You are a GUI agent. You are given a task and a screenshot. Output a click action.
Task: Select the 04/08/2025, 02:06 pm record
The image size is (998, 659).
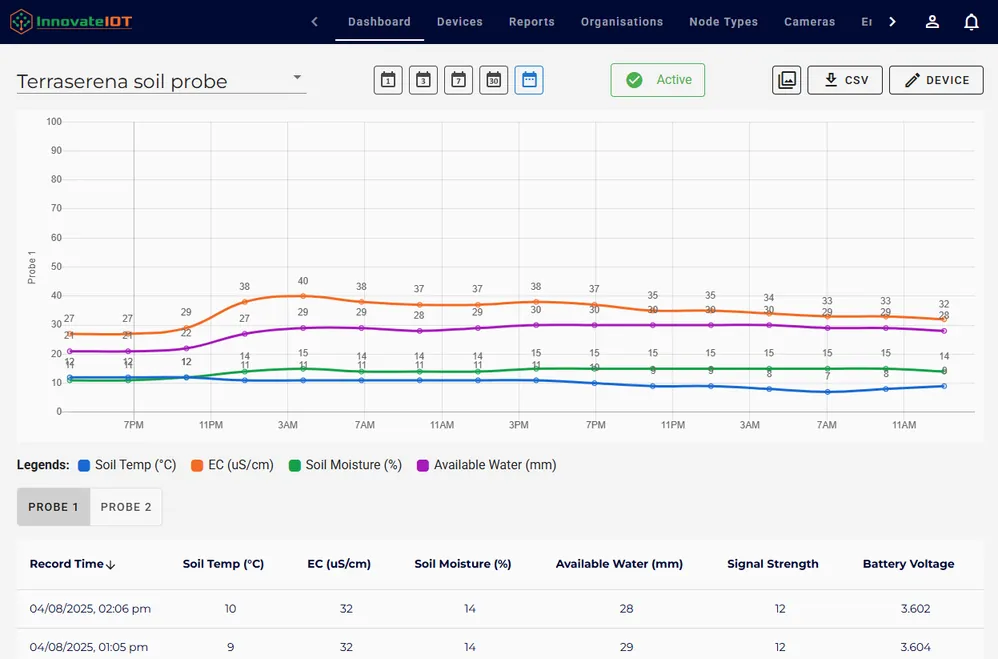[x=500, y=609]
